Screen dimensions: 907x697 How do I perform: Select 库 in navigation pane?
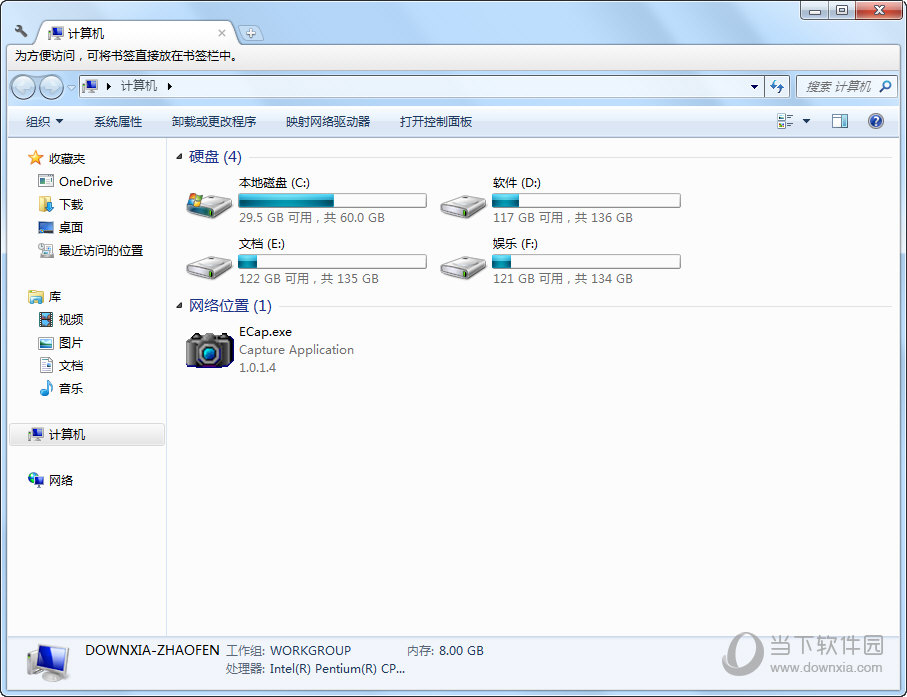(45, 297)
